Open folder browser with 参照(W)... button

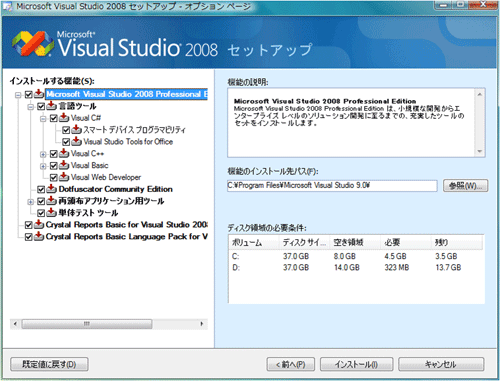pos(465,186)
